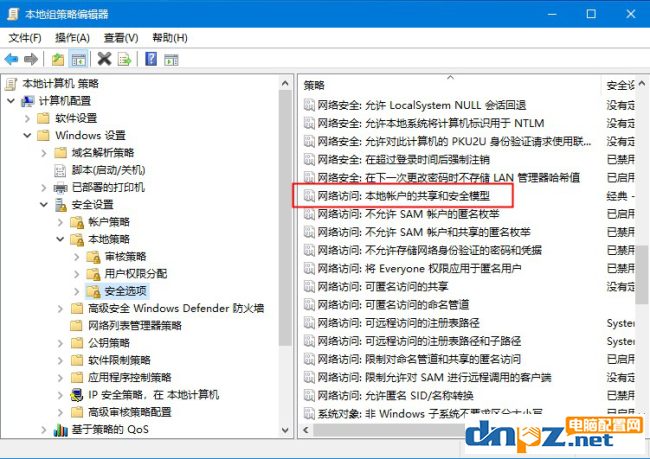Click the Delete X toolbar icon
Viewport: 650px width, 459px height.
click(104, 59)
